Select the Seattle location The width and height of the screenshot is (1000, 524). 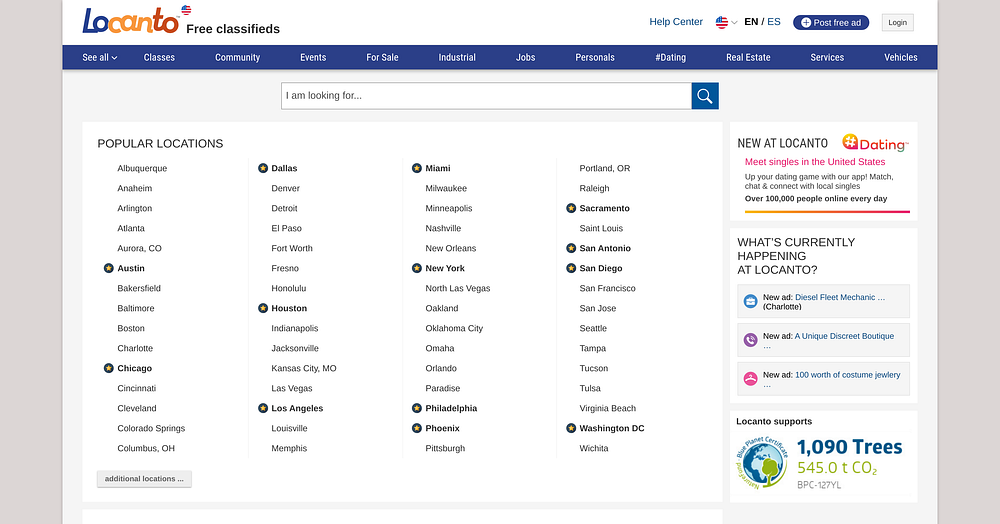(593, 328)
